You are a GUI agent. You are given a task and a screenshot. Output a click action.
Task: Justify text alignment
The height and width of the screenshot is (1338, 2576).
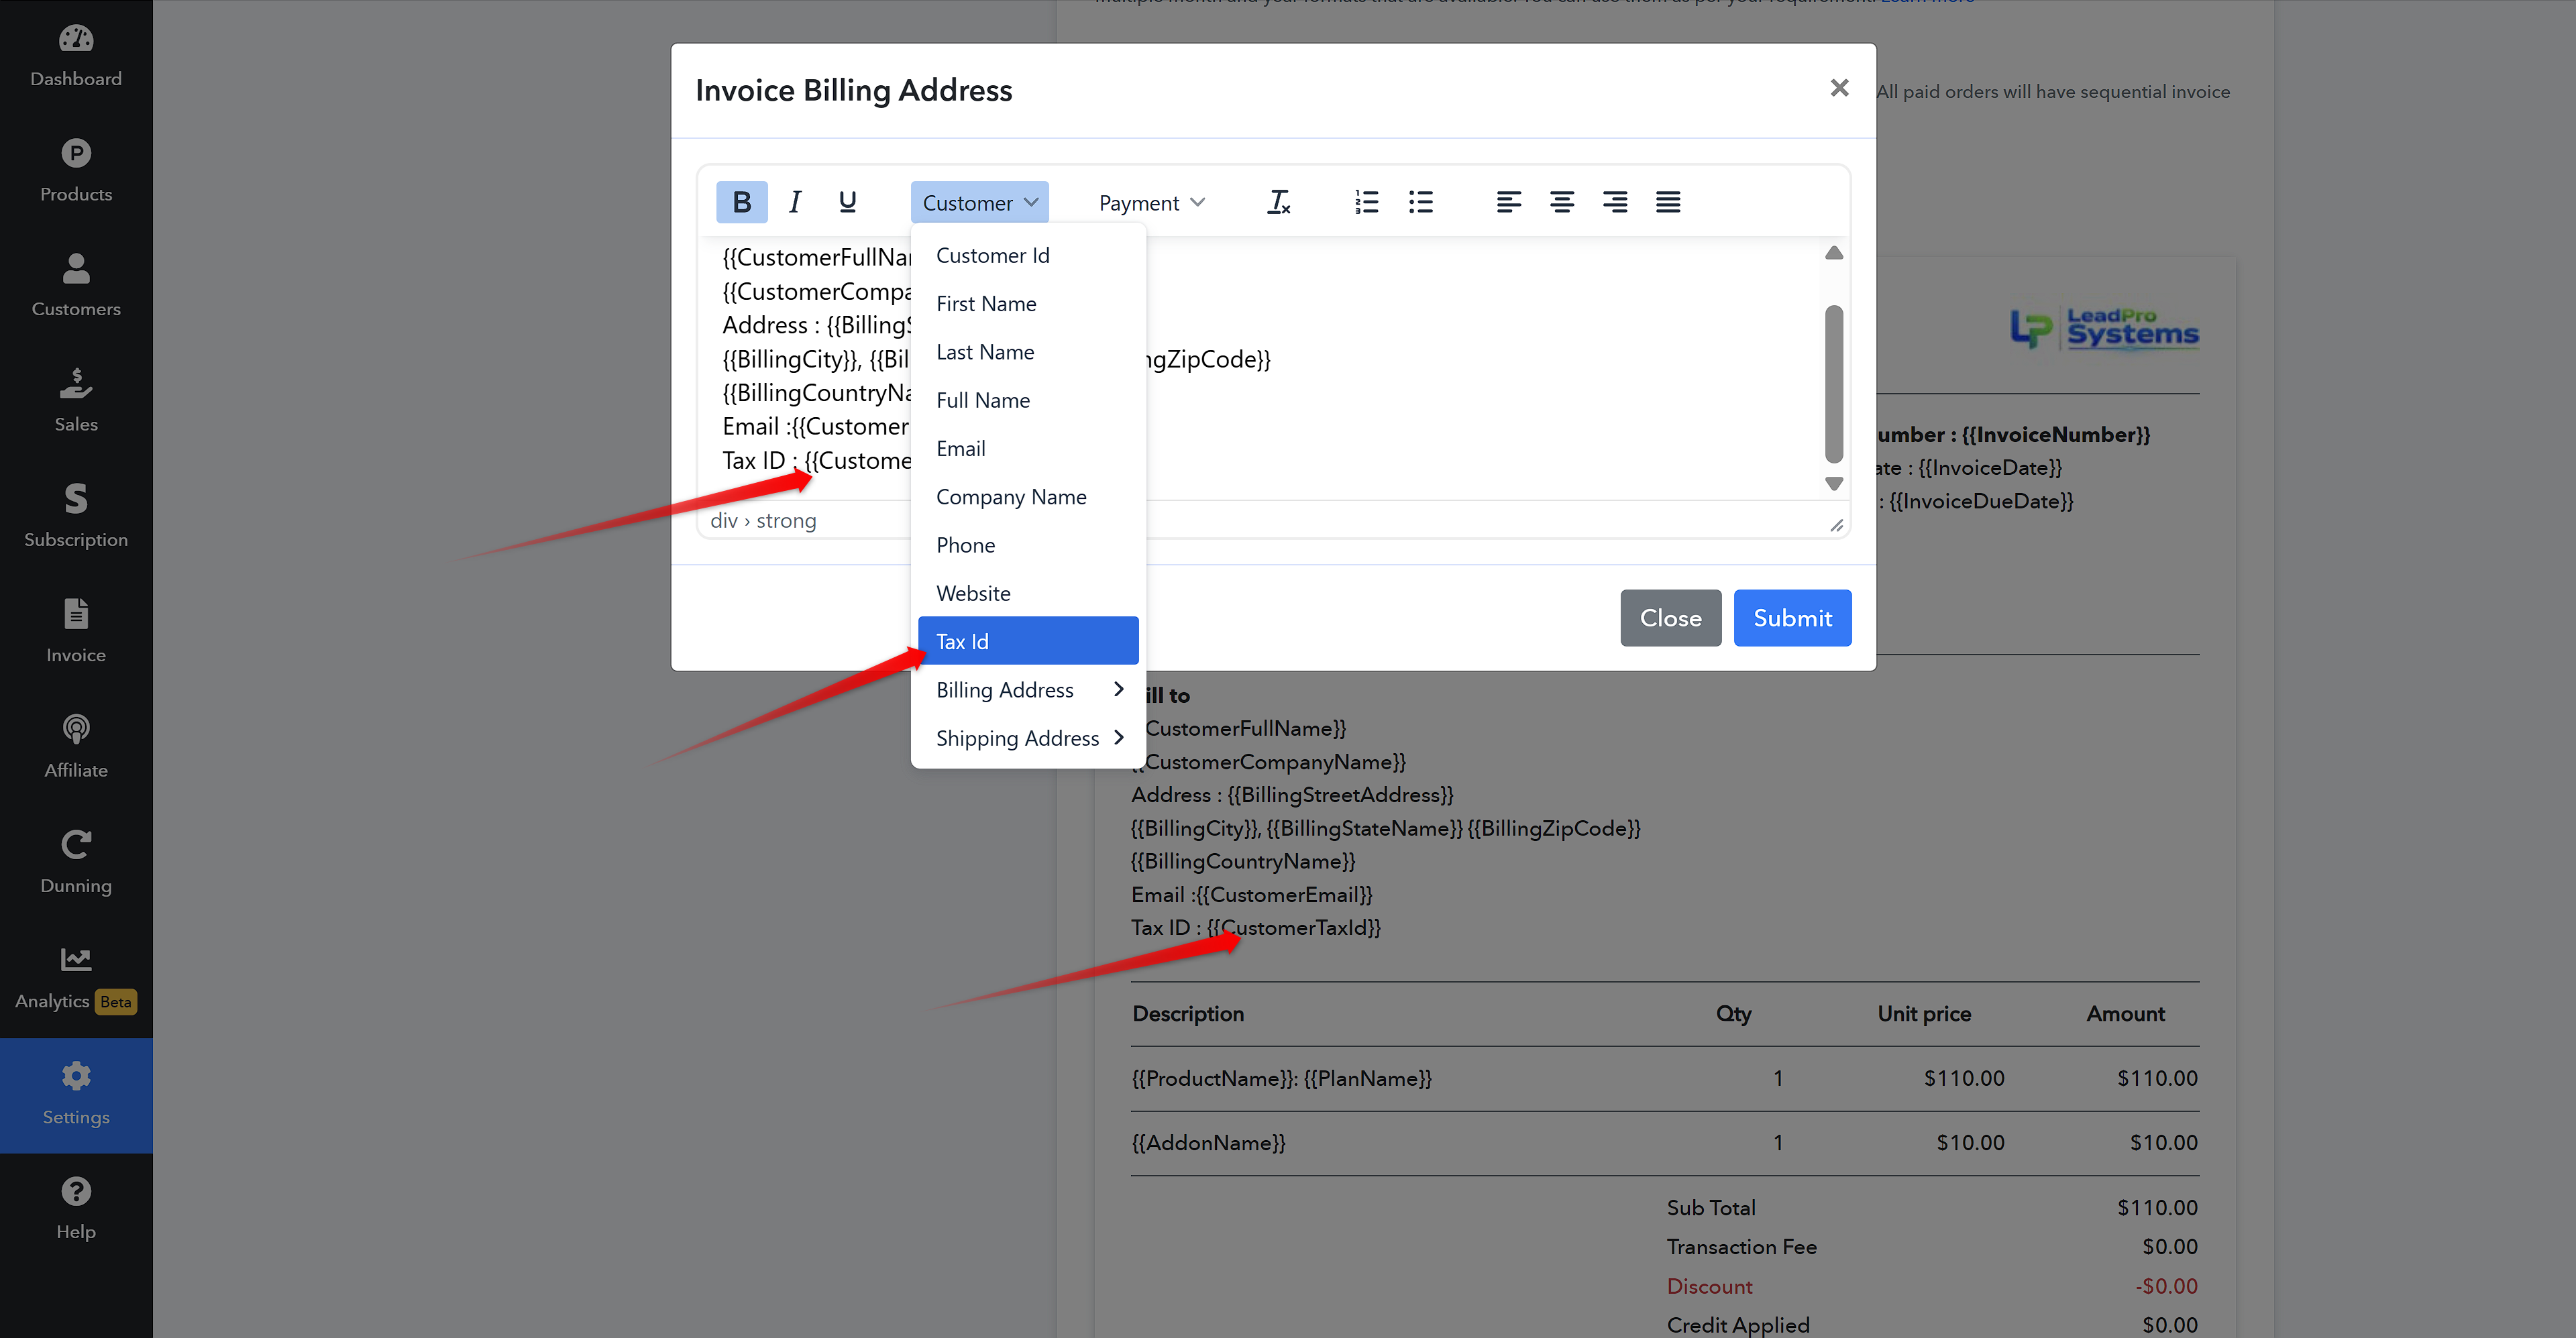[x=1667, y=202]
